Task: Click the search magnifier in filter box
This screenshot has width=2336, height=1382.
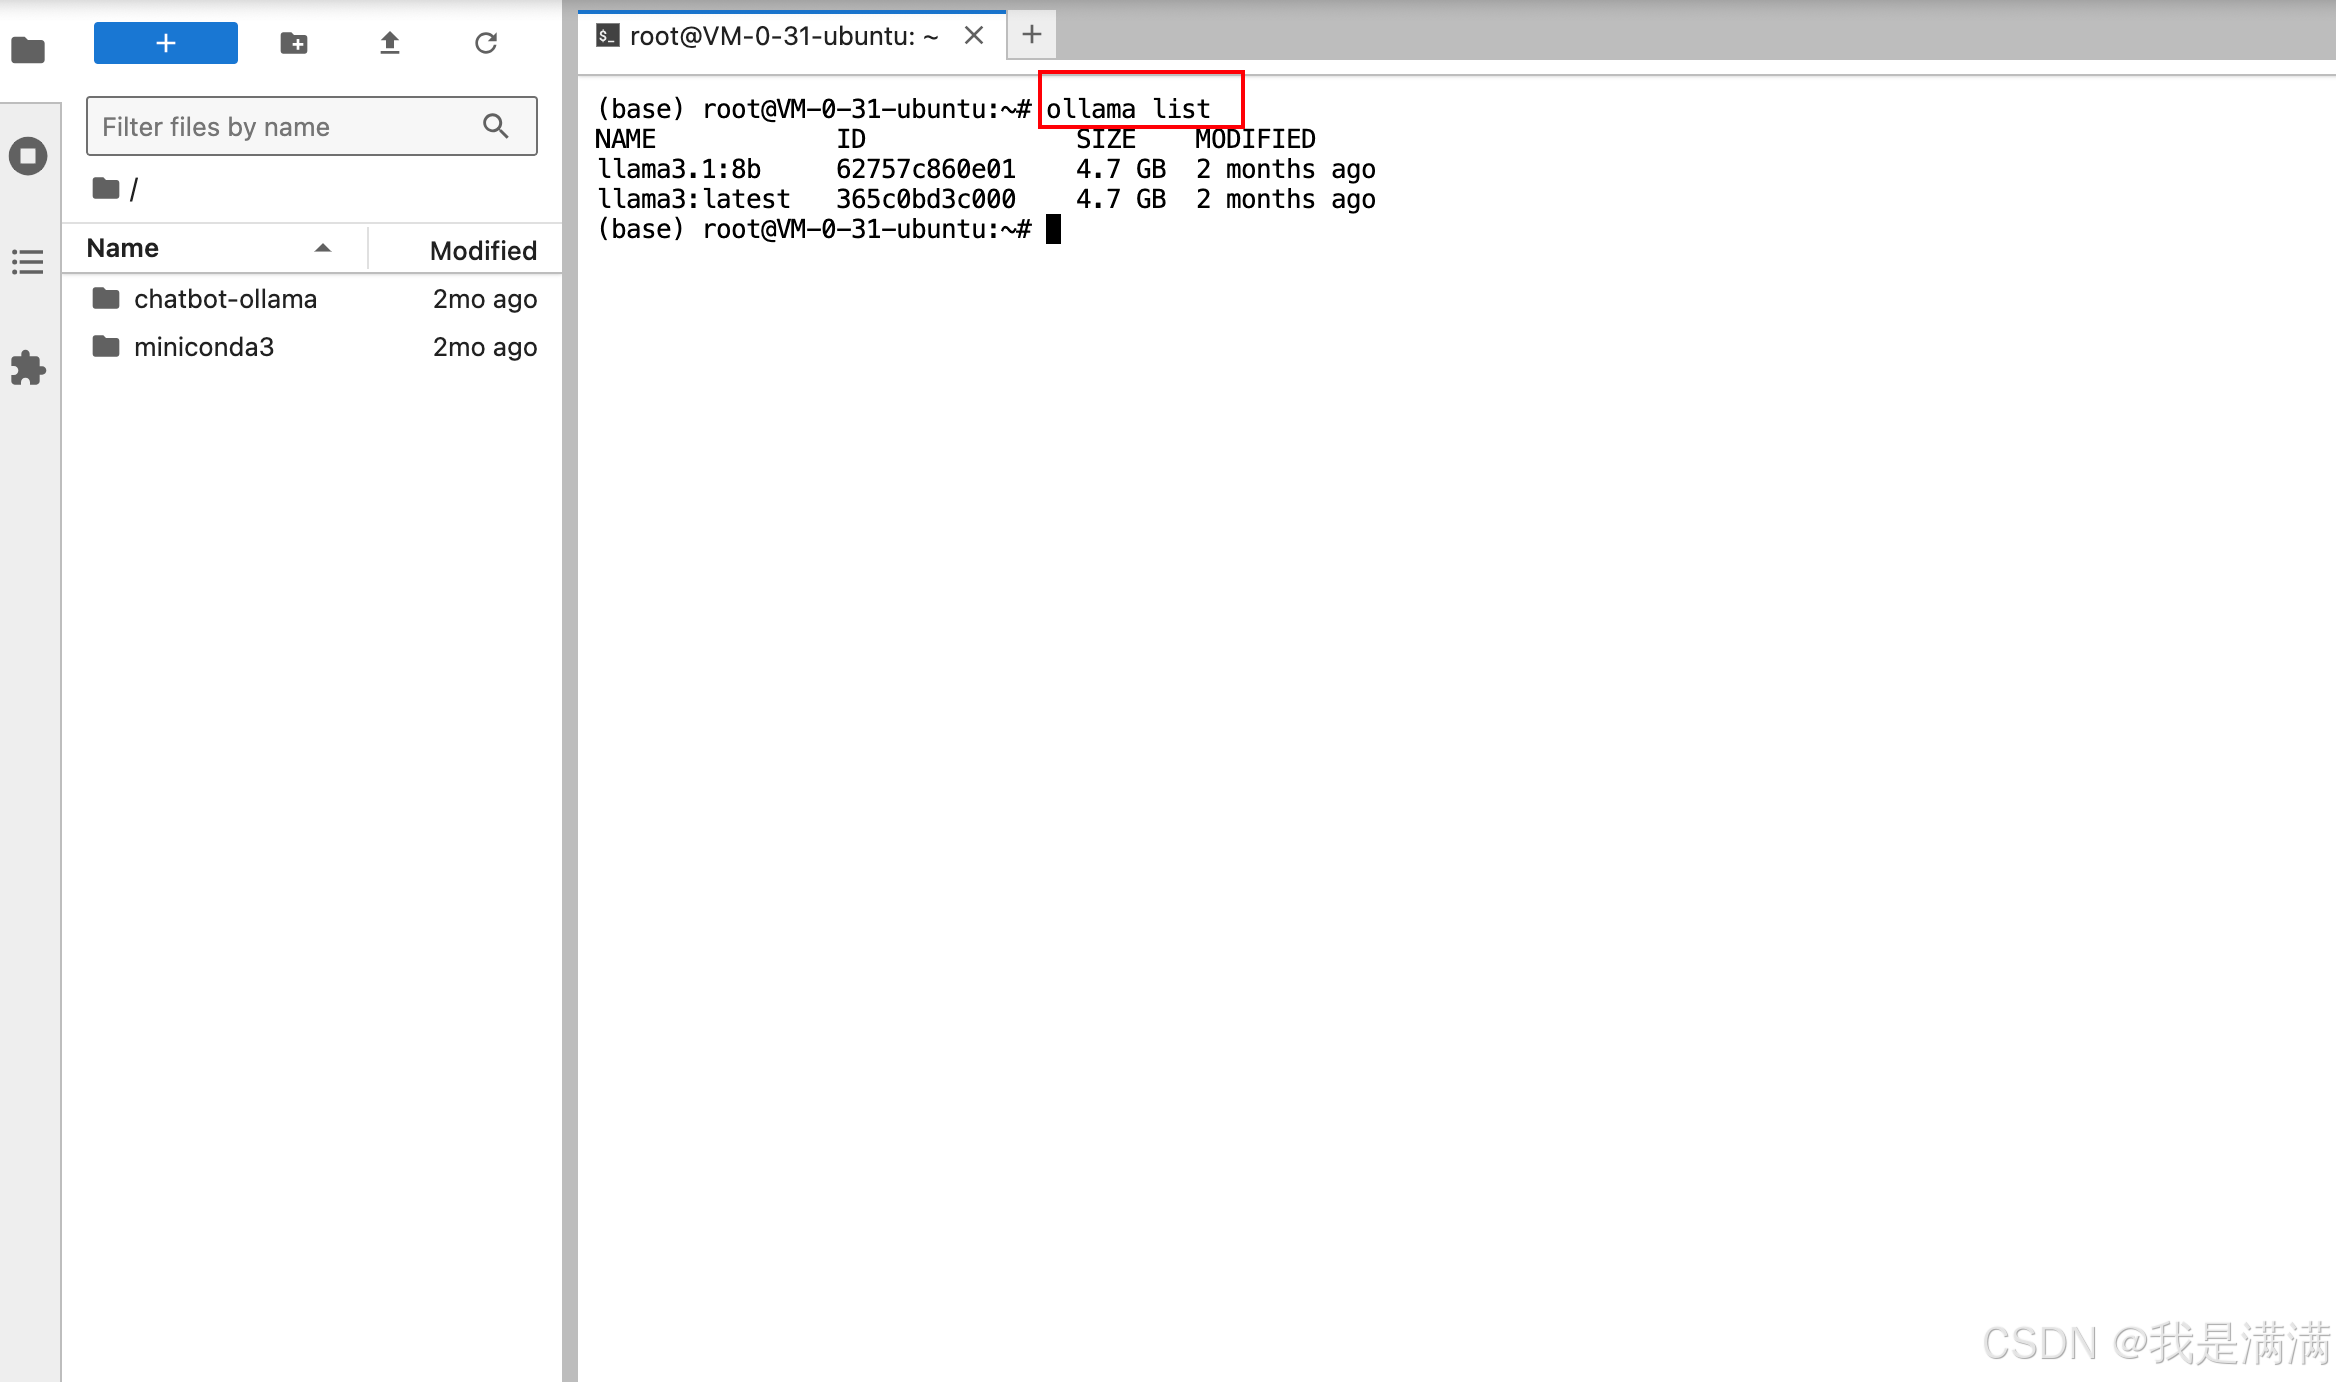Action: 496,126
